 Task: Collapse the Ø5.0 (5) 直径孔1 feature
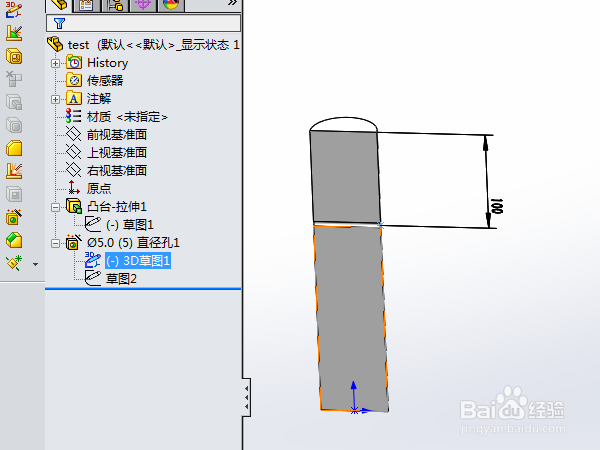[55, 243]
